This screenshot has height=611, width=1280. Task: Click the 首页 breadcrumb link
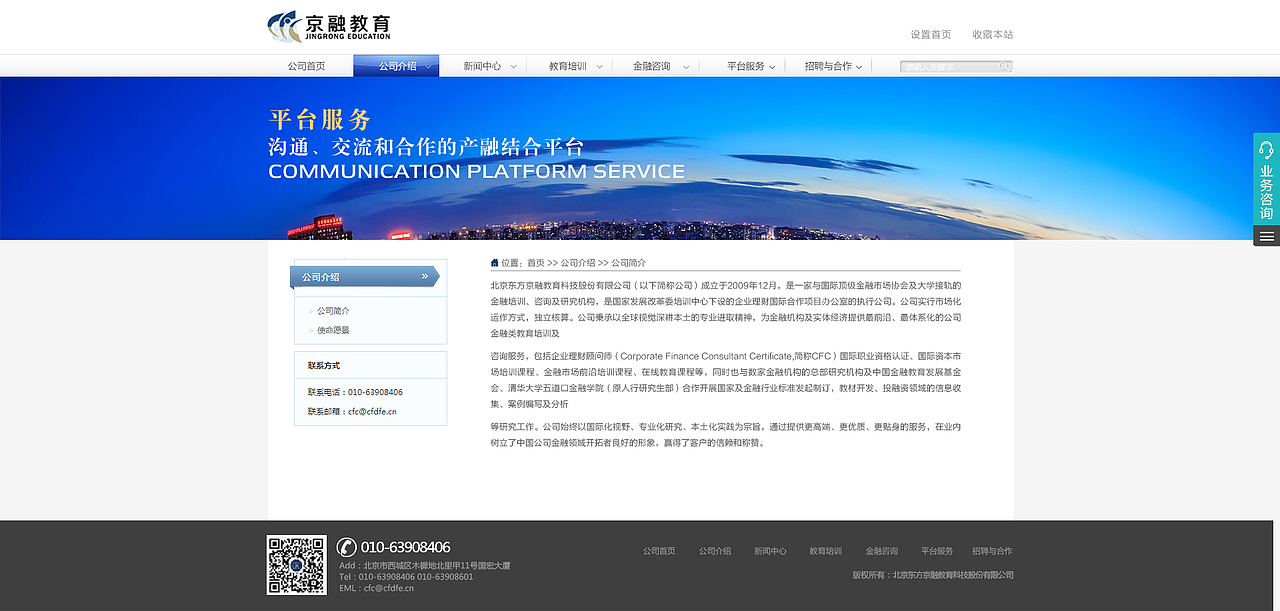[x=536, y=263]
